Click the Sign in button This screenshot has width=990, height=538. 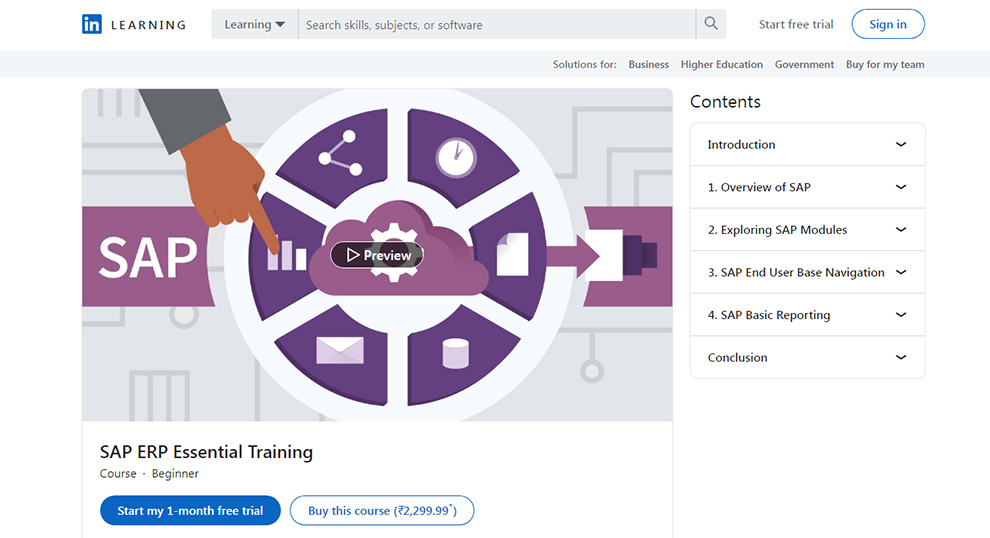(x=888, y=24)
